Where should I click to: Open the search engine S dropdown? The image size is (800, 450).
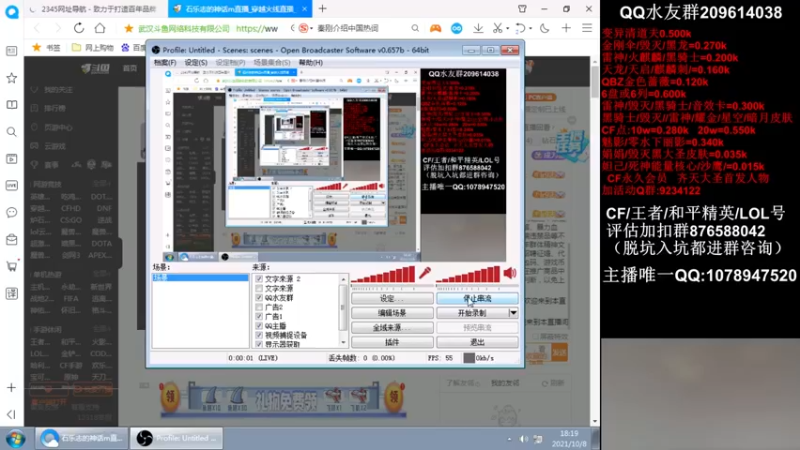click(305, 28)
